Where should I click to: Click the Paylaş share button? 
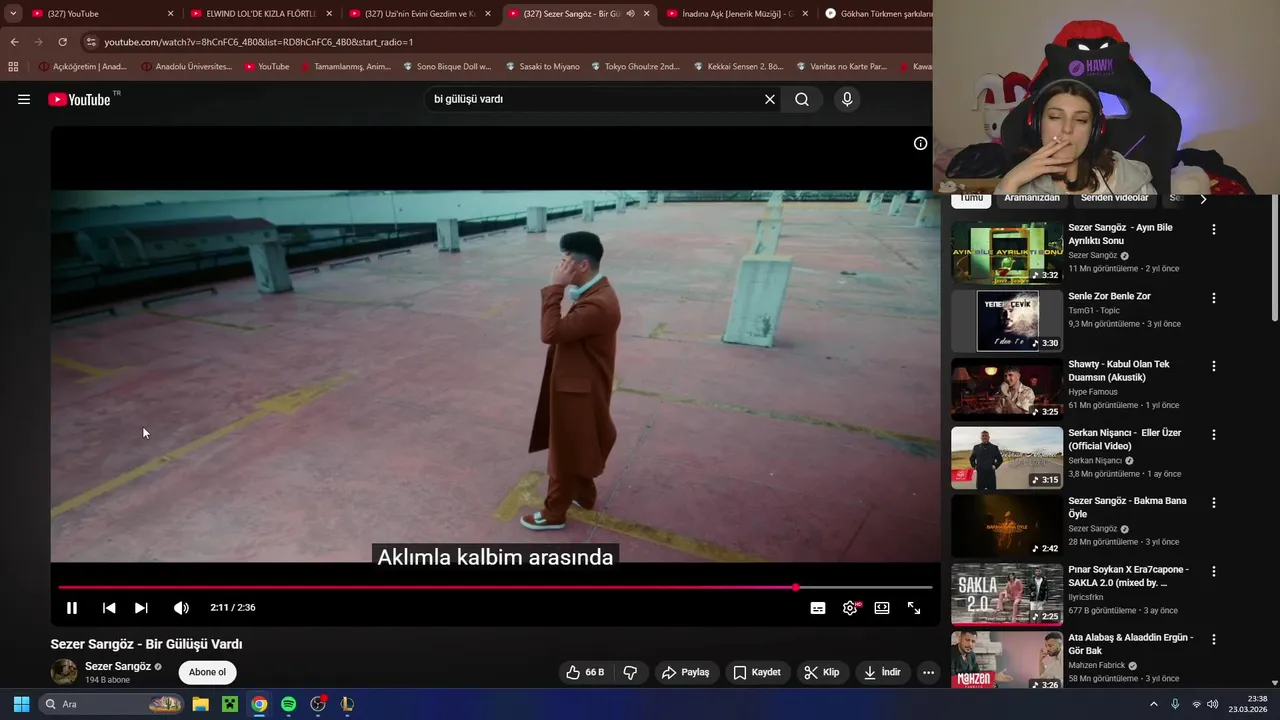click(x=686, y=672)
